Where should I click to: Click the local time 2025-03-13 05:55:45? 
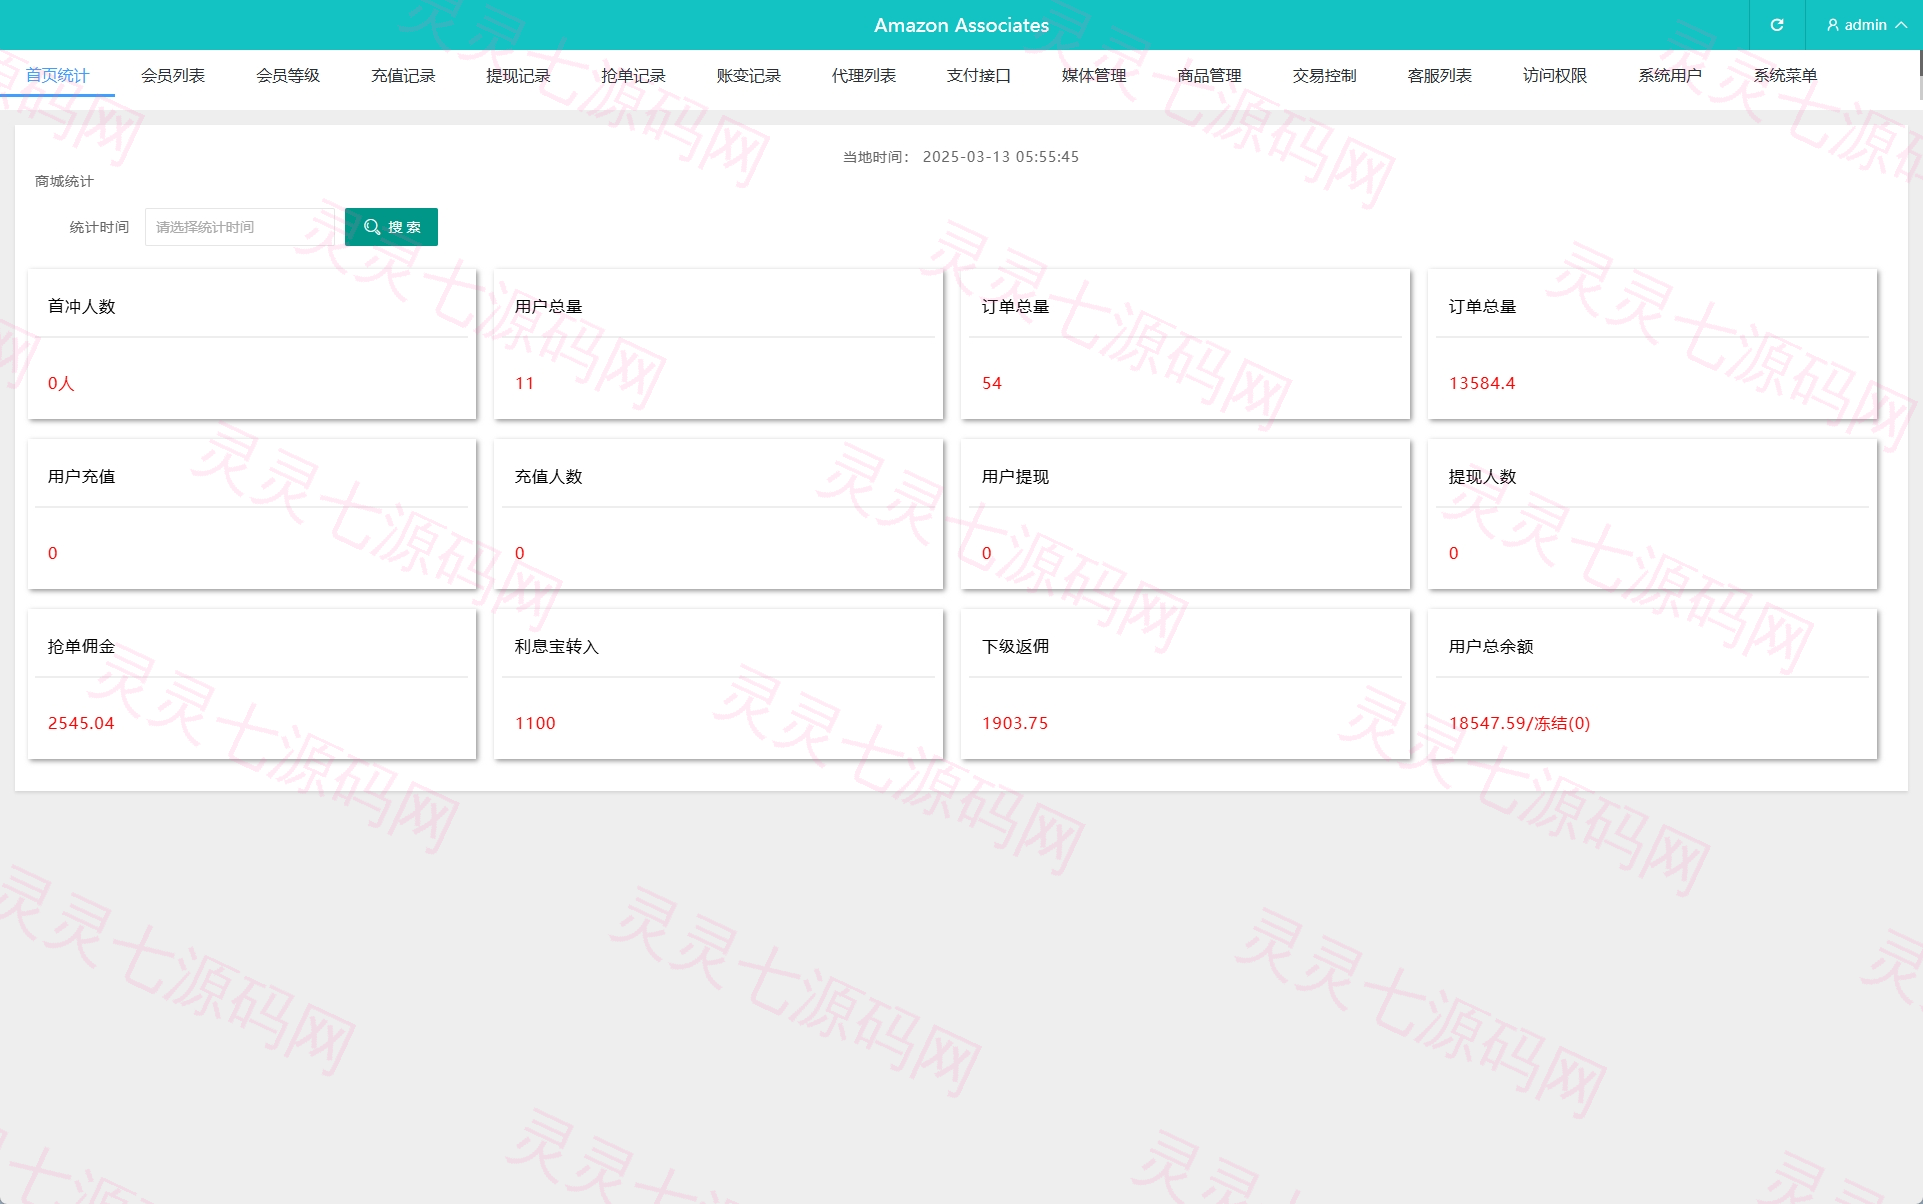tap(1000, 157)
